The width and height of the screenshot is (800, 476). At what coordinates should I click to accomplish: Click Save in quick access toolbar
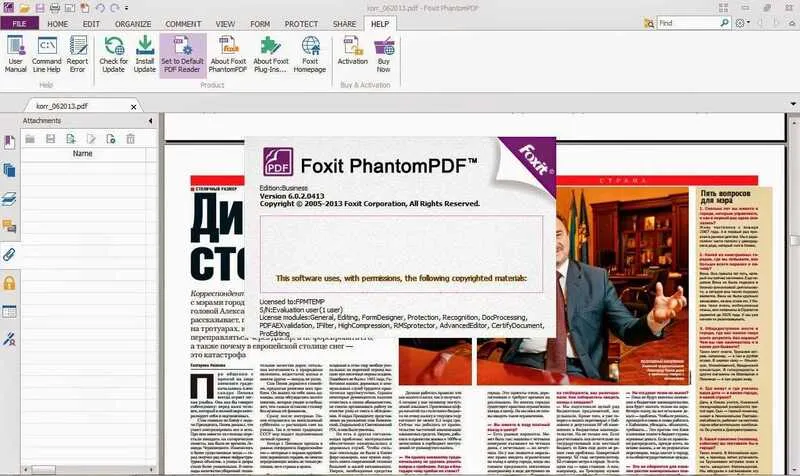40,8
